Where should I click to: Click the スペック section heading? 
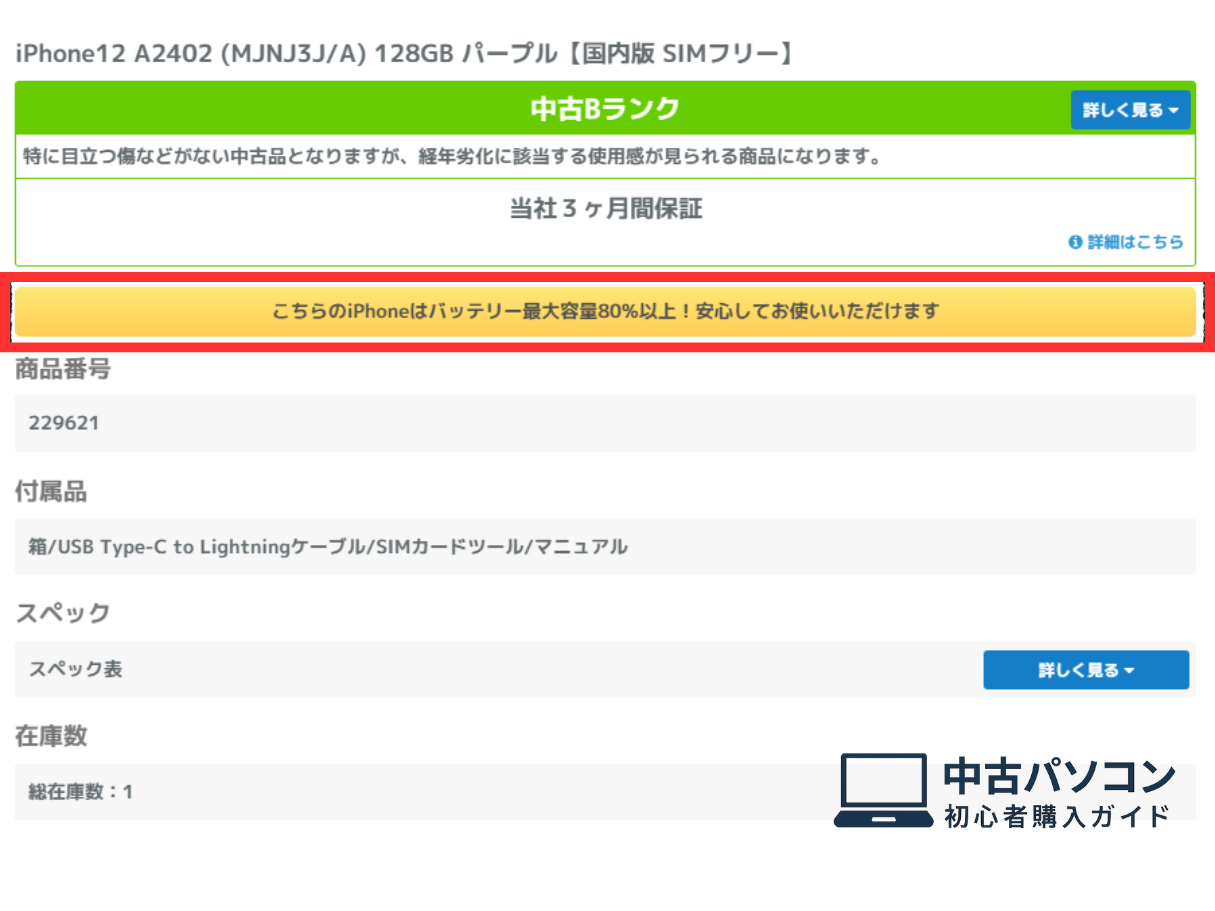click(63, 613)
